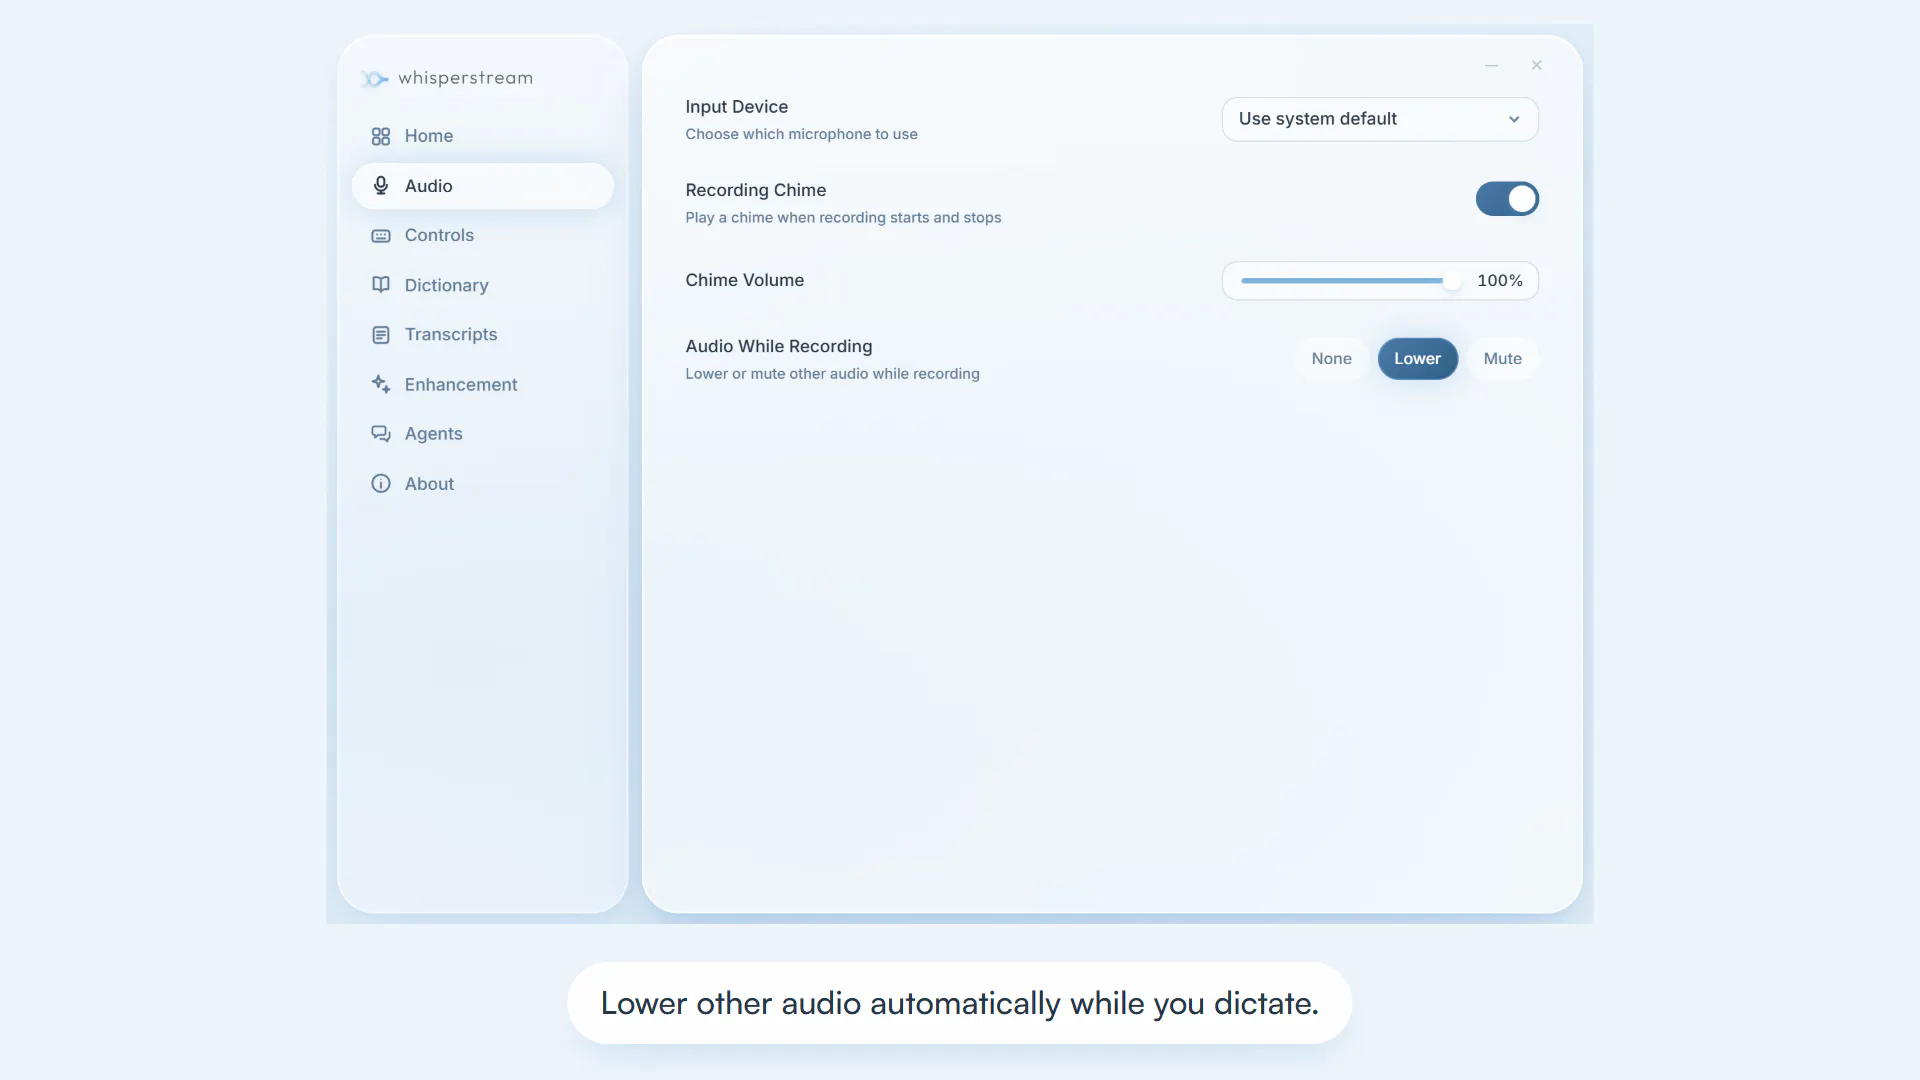The image size is (1920, 1080).
Task: Minimize the whisperstream window
Action: coord(1491,65)
